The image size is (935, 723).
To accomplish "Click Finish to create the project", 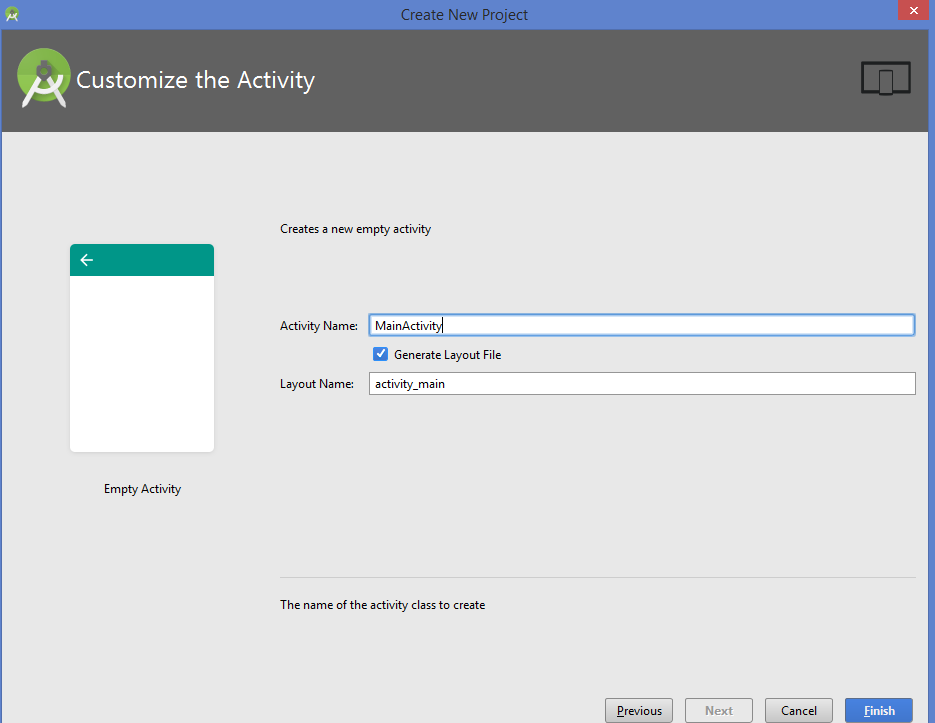I will pos(879,710).
